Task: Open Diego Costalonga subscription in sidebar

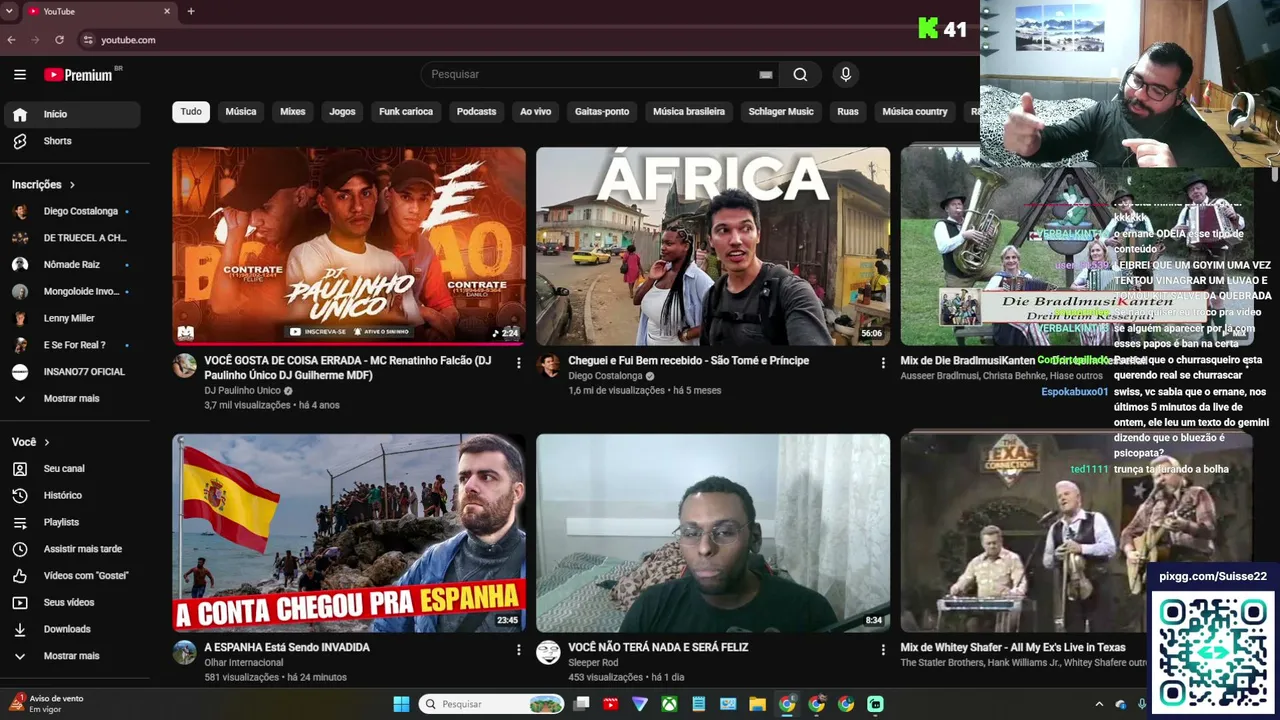Action: click(72, 212)
